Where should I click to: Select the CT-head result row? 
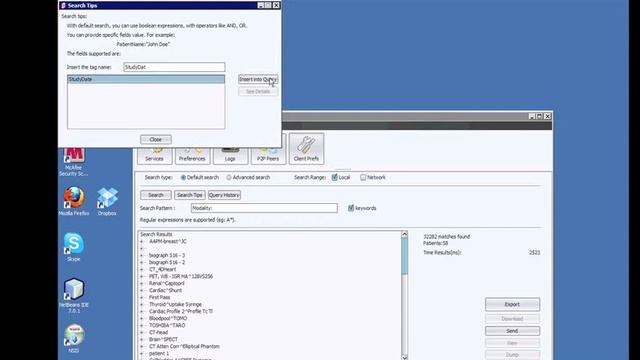(x=158, y=332)
